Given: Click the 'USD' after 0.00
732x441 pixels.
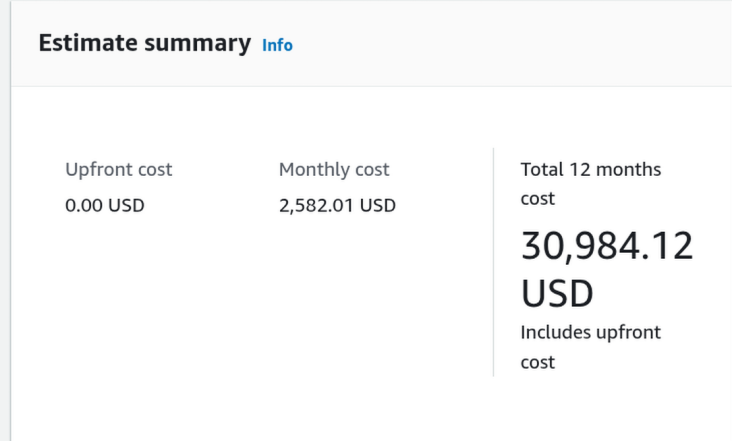Looking at the screenshot, I should [x=126, y=206].
